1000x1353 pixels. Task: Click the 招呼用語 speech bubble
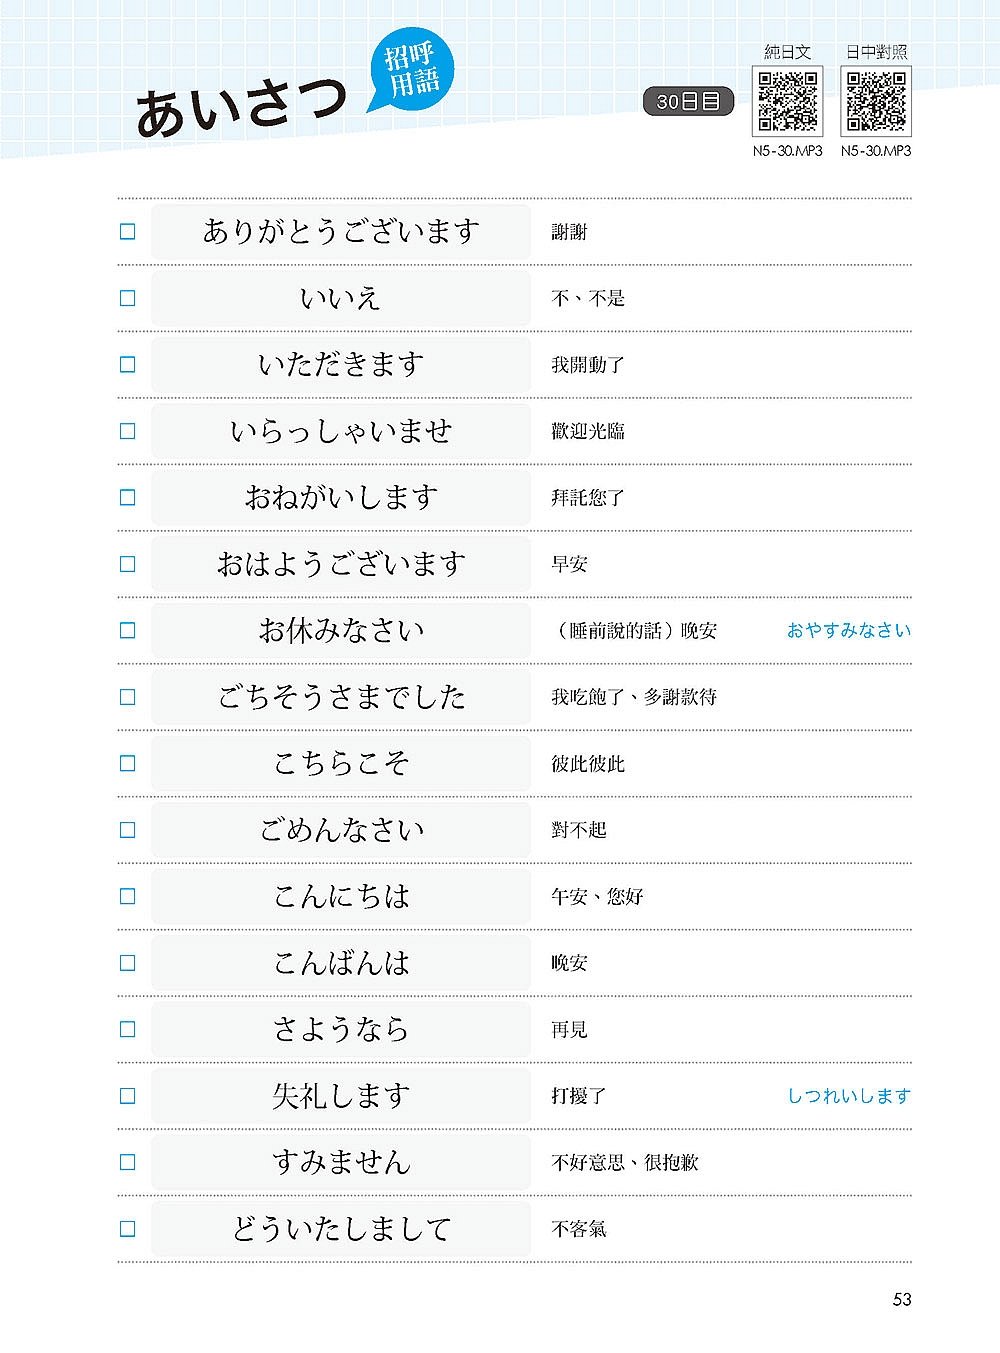[412, 71]
